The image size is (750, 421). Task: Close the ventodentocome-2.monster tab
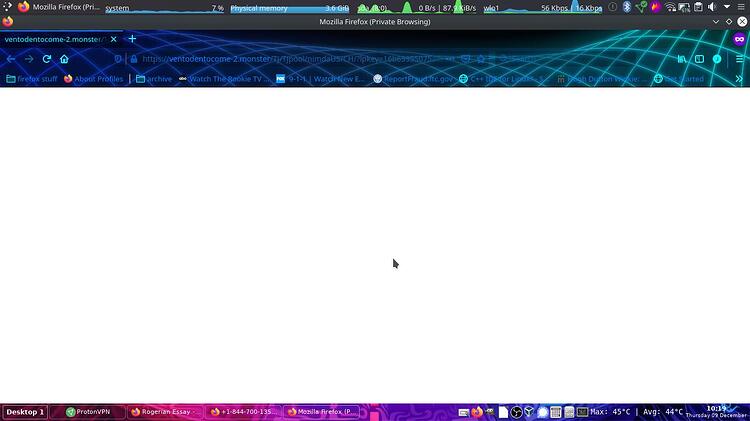click(113, 39)
